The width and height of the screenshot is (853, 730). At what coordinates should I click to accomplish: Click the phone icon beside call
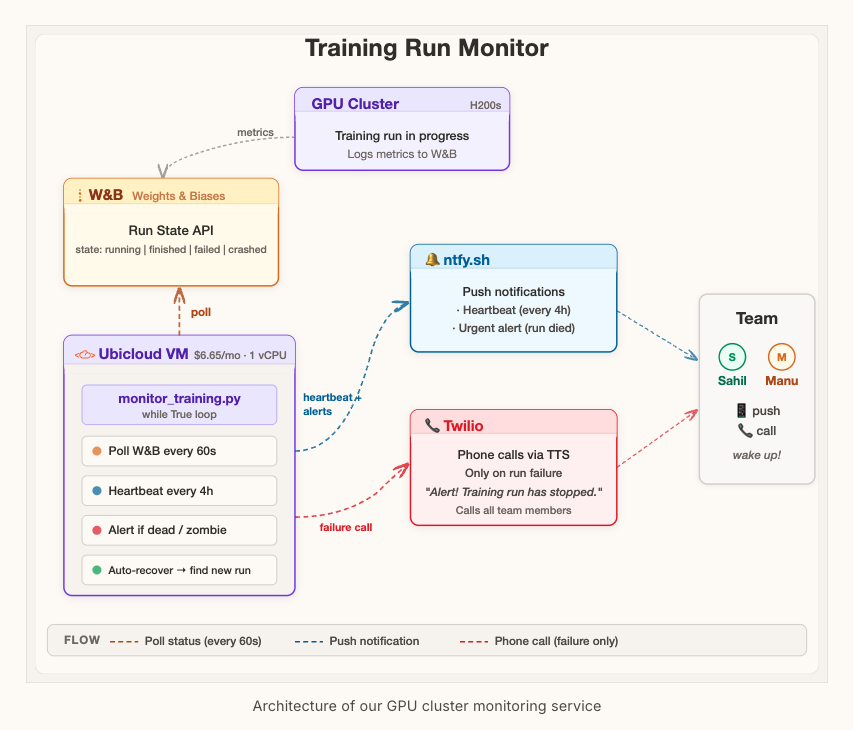pos(745,430)
